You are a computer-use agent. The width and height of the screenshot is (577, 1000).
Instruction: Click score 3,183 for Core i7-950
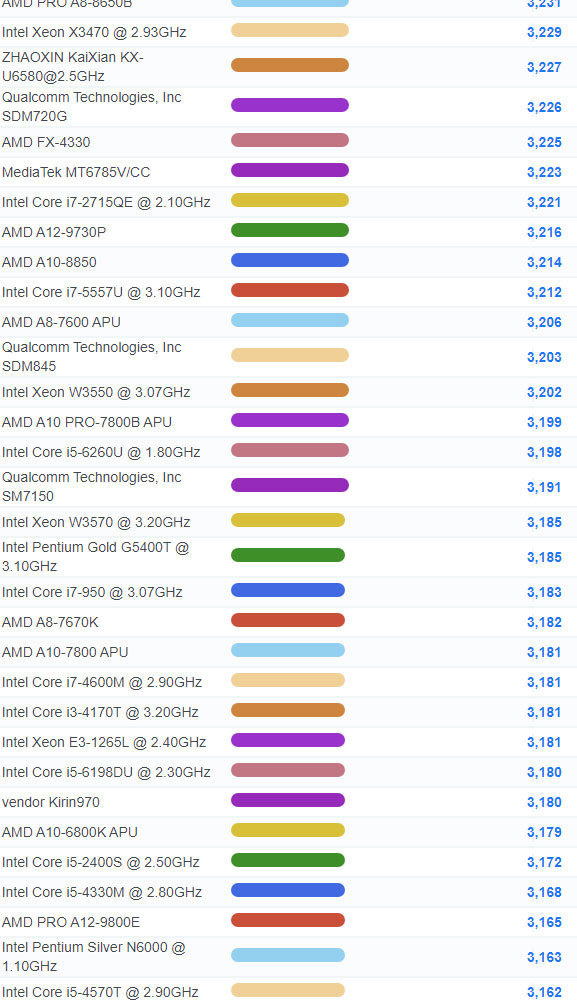pyautogui.click(x=544, y=592)
